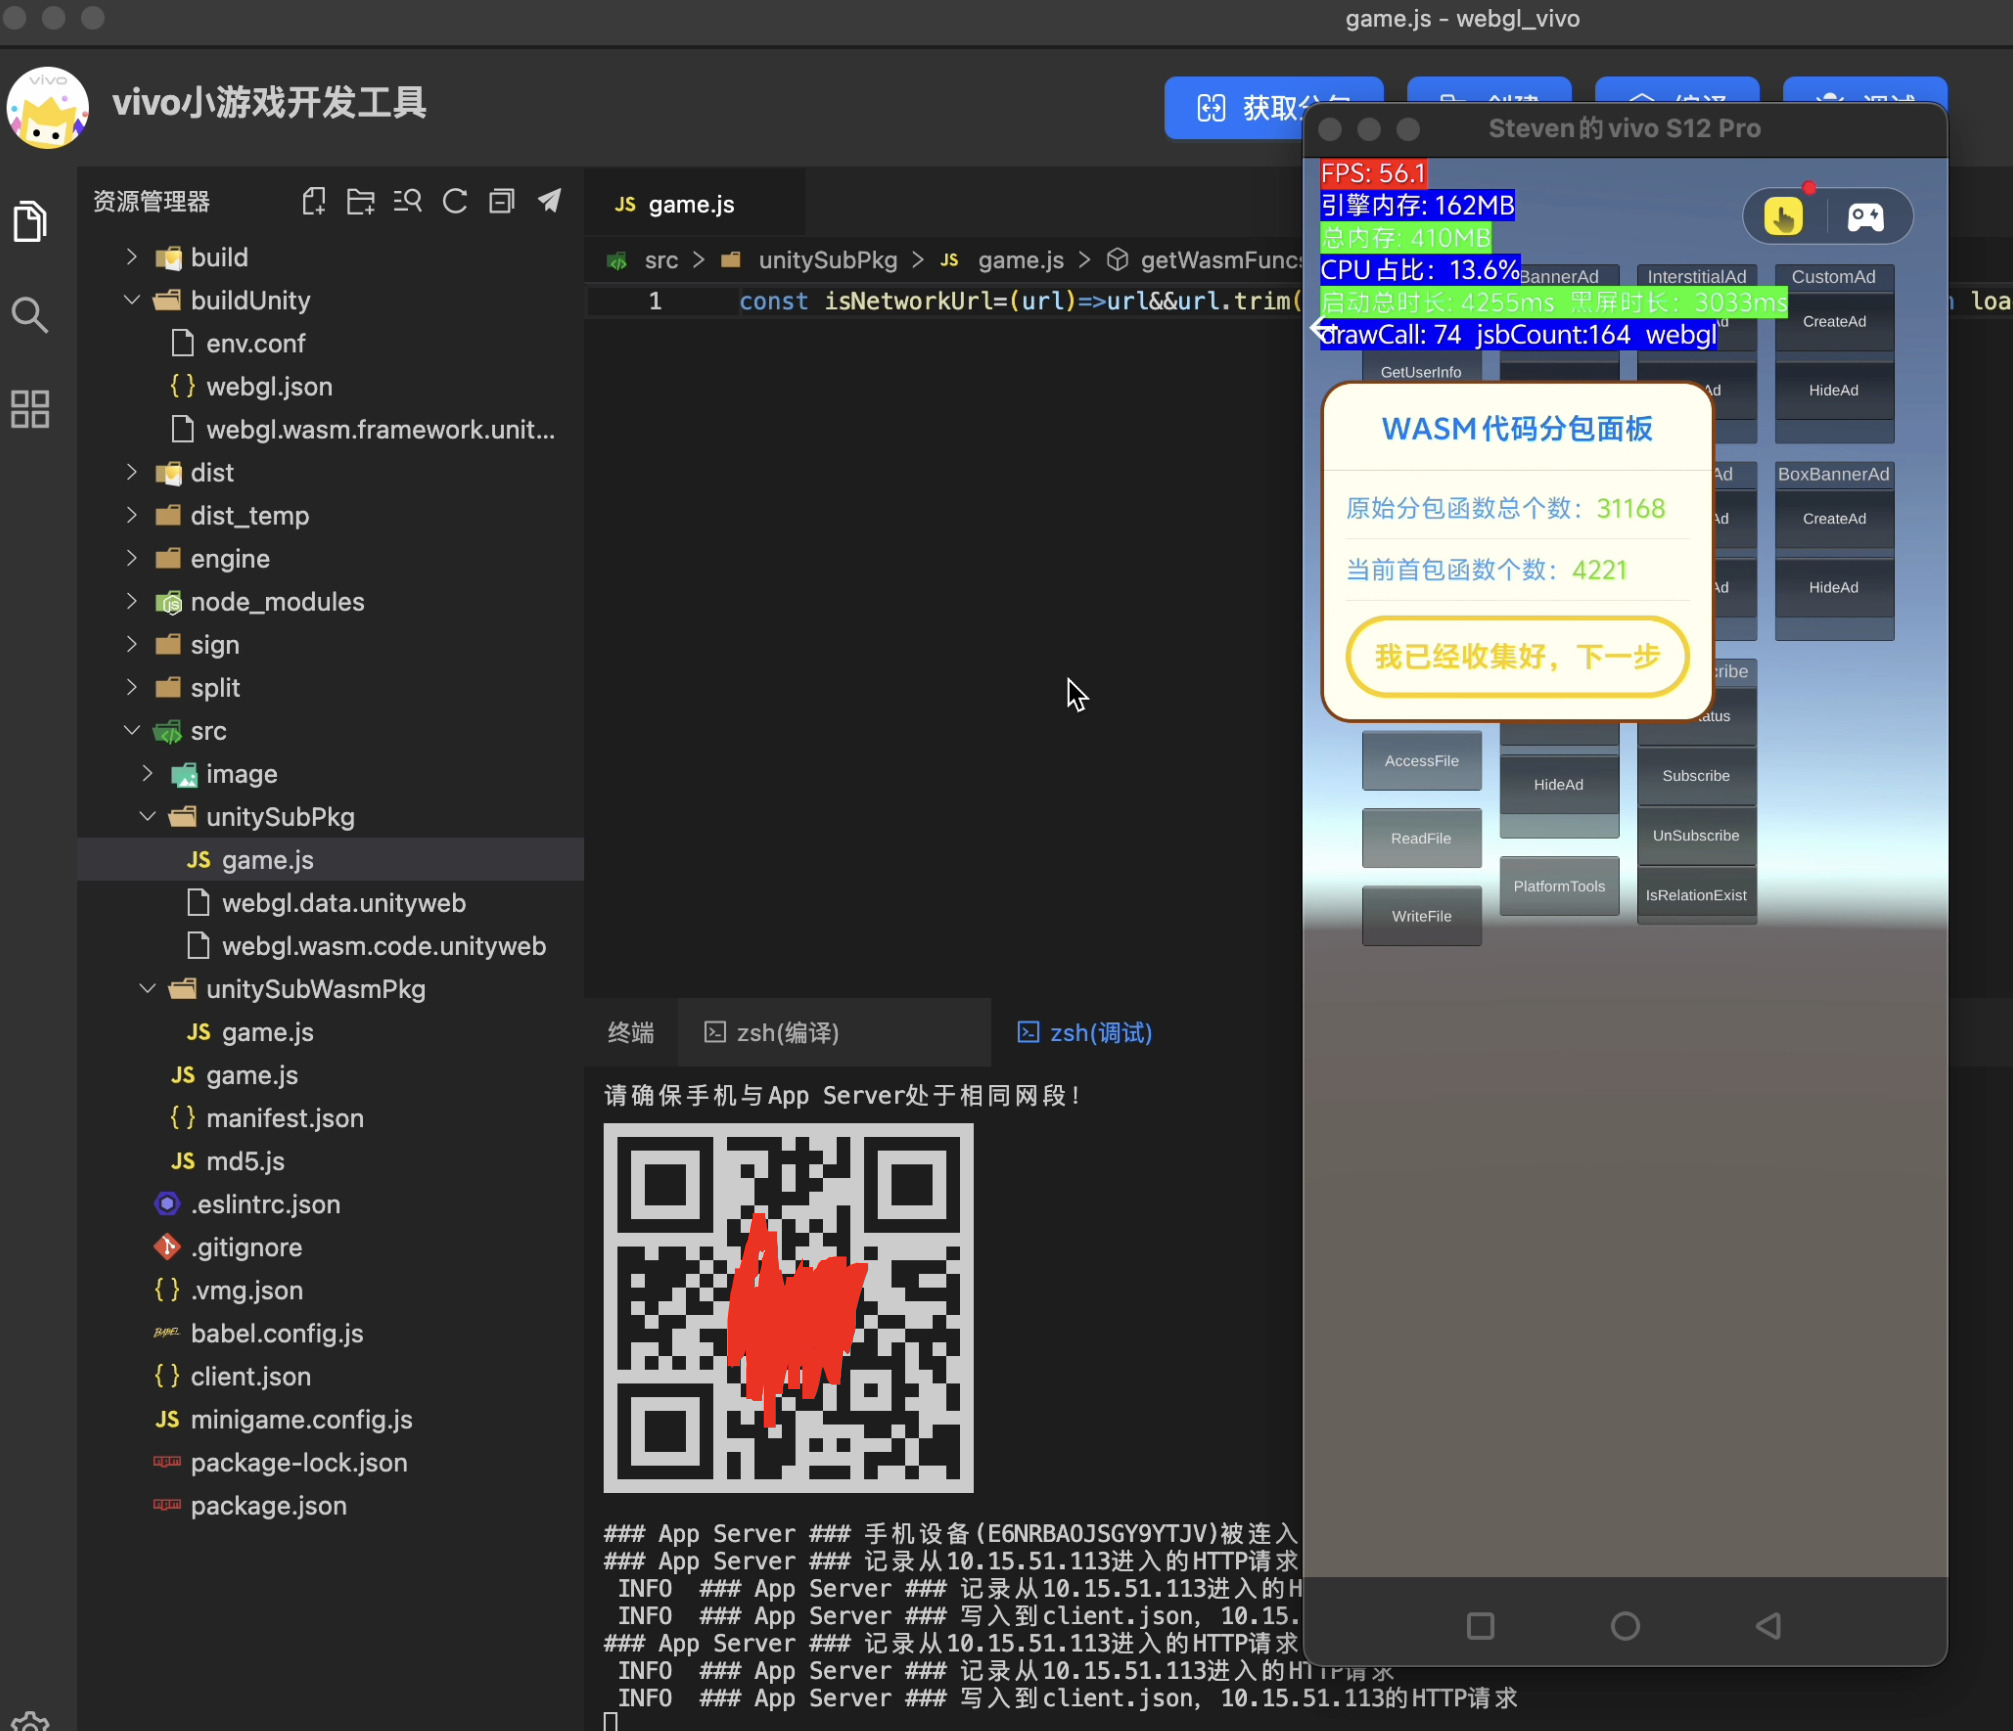
Task: Click the terminal icon of zsh(调试) tab
Action: tap(1028, 1032)
